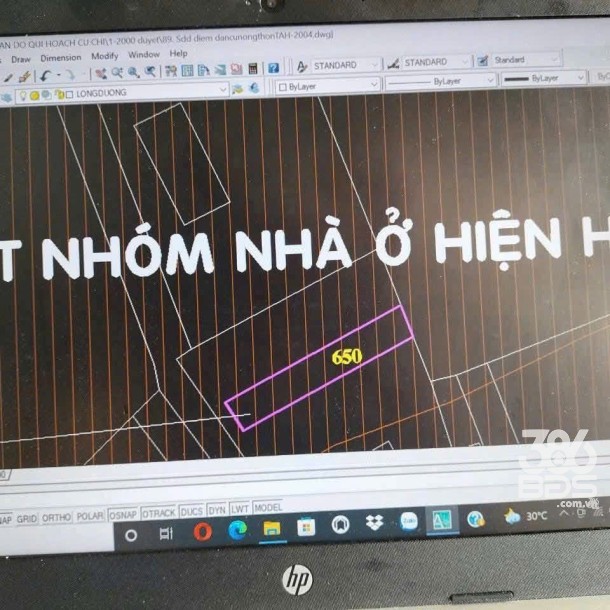This screenshot has width=610, height=610.
Task: Click the Layer Previous icon
Action: 254,88
